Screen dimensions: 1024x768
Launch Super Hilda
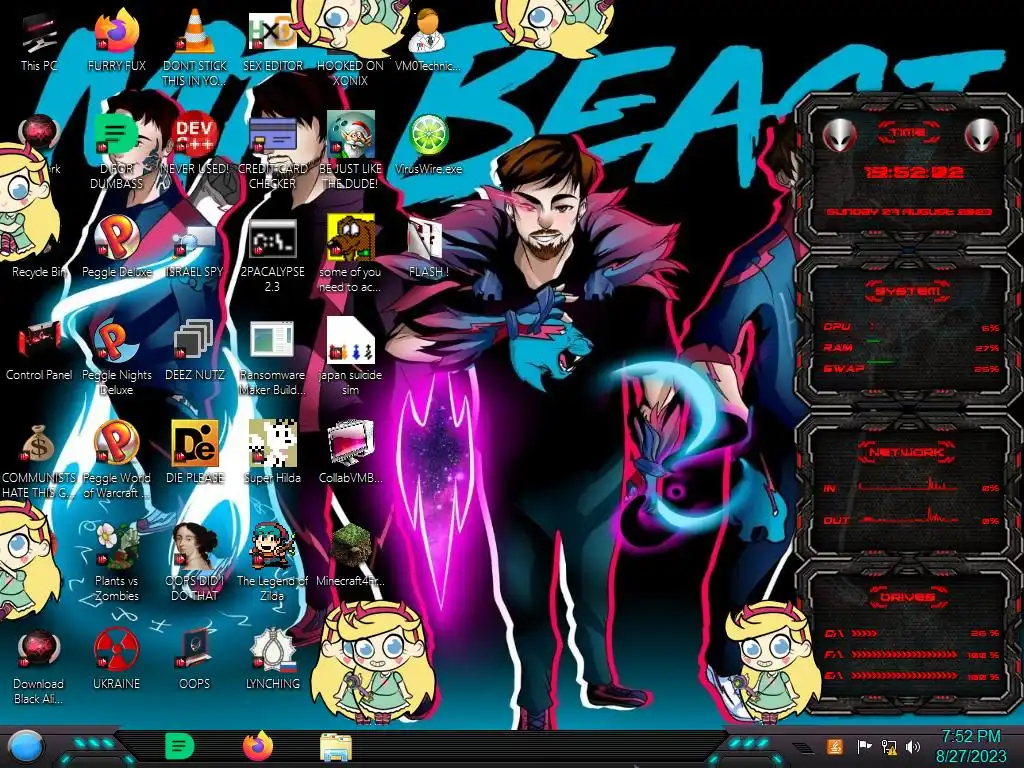[272, 454]
